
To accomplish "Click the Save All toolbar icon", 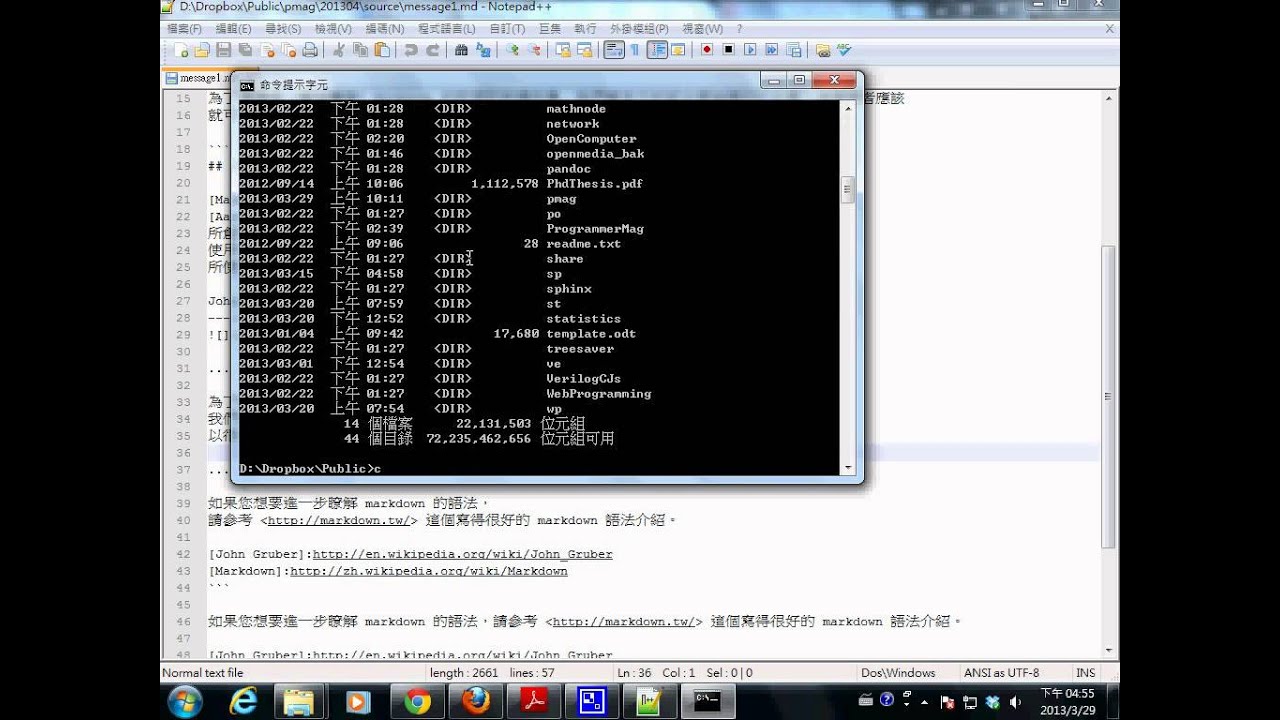I will (245, 50).
